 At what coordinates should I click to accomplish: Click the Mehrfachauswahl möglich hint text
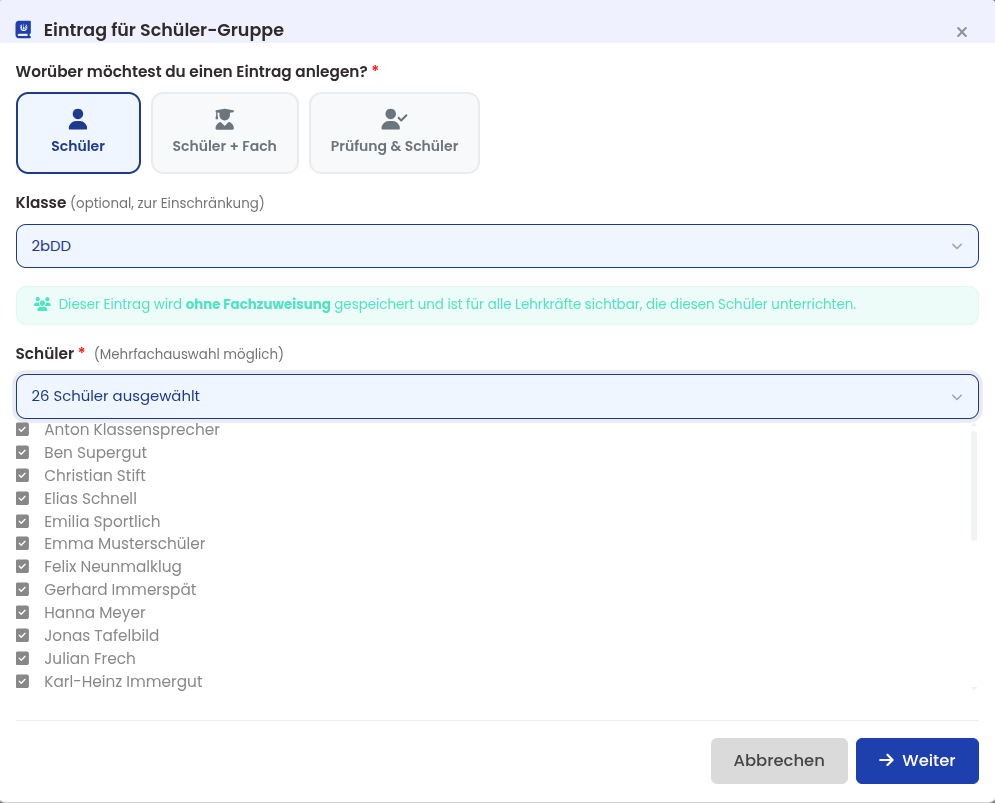(x=188, y=354)
